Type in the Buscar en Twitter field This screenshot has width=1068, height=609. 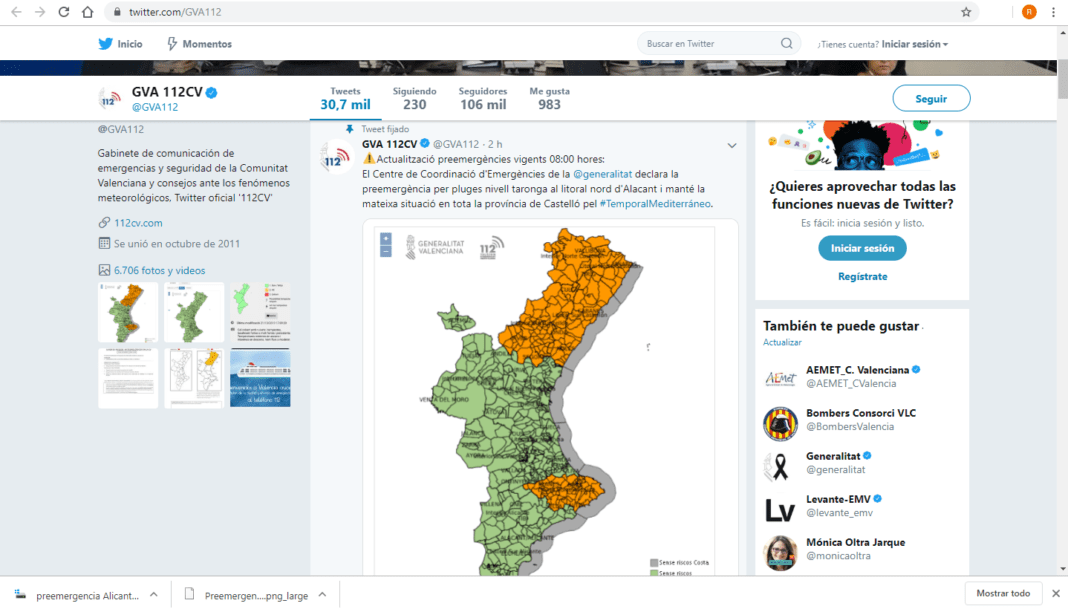(708, 44)
